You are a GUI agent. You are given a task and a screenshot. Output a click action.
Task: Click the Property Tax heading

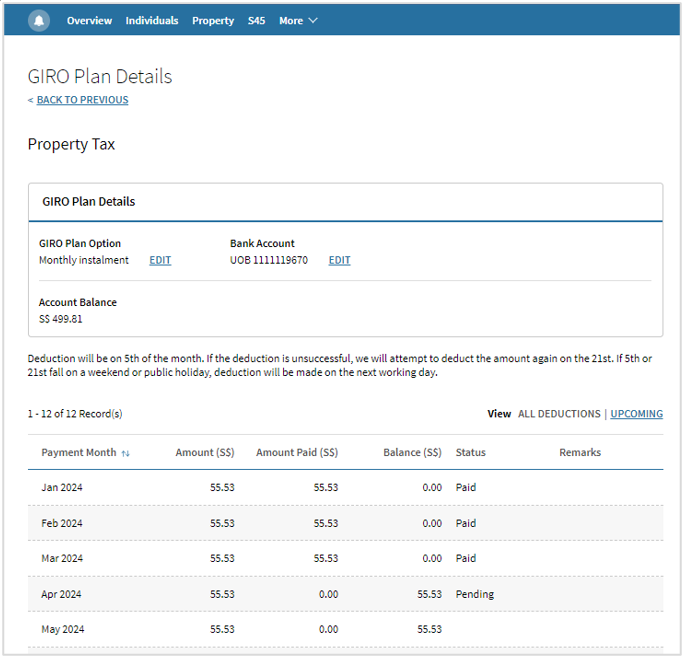[x=71, y=145]
